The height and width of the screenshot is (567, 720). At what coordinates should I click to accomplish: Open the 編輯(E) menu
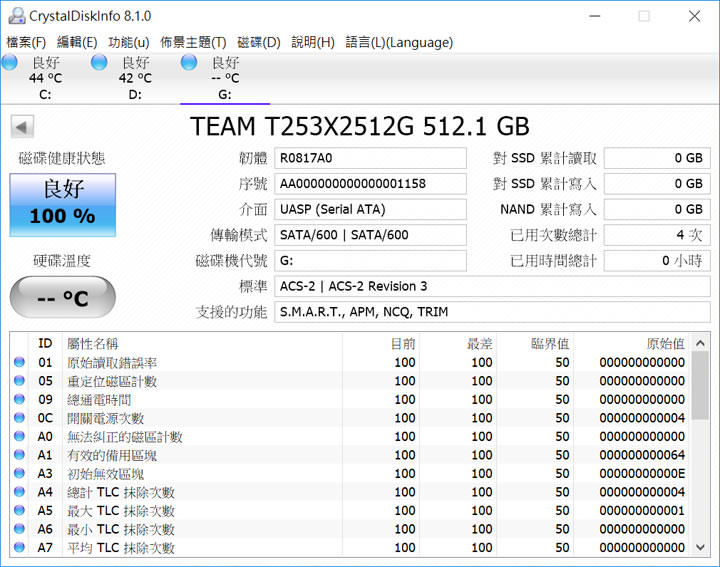point(77,42)
